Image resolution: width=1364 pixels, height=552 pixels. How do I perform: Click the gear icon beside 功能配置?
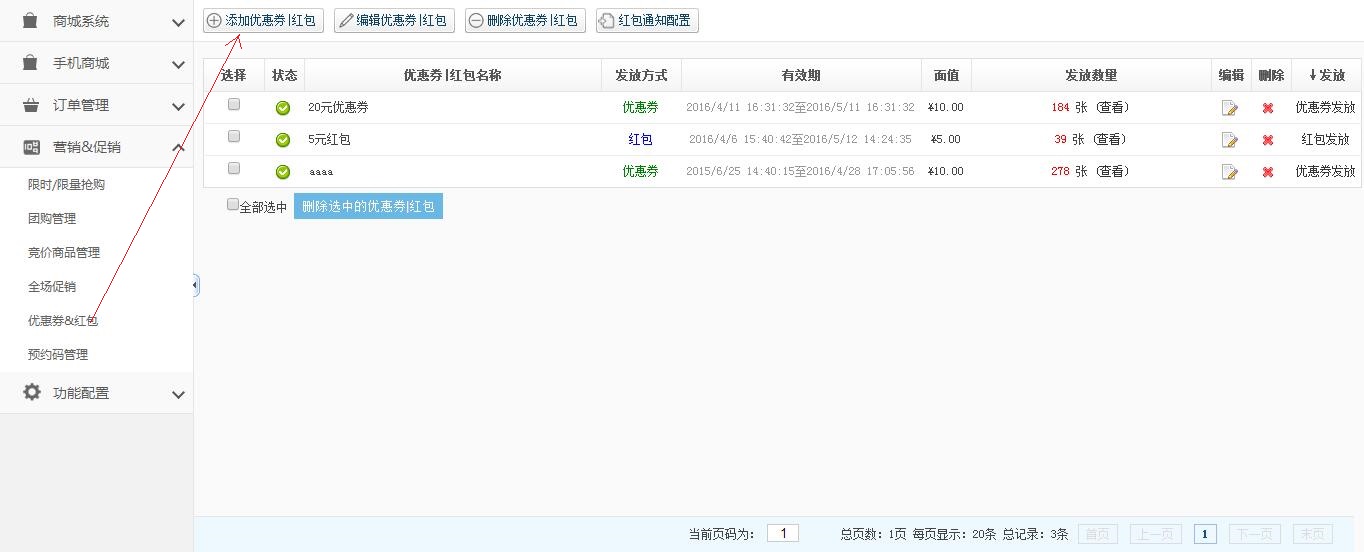[x=32, y=392]
